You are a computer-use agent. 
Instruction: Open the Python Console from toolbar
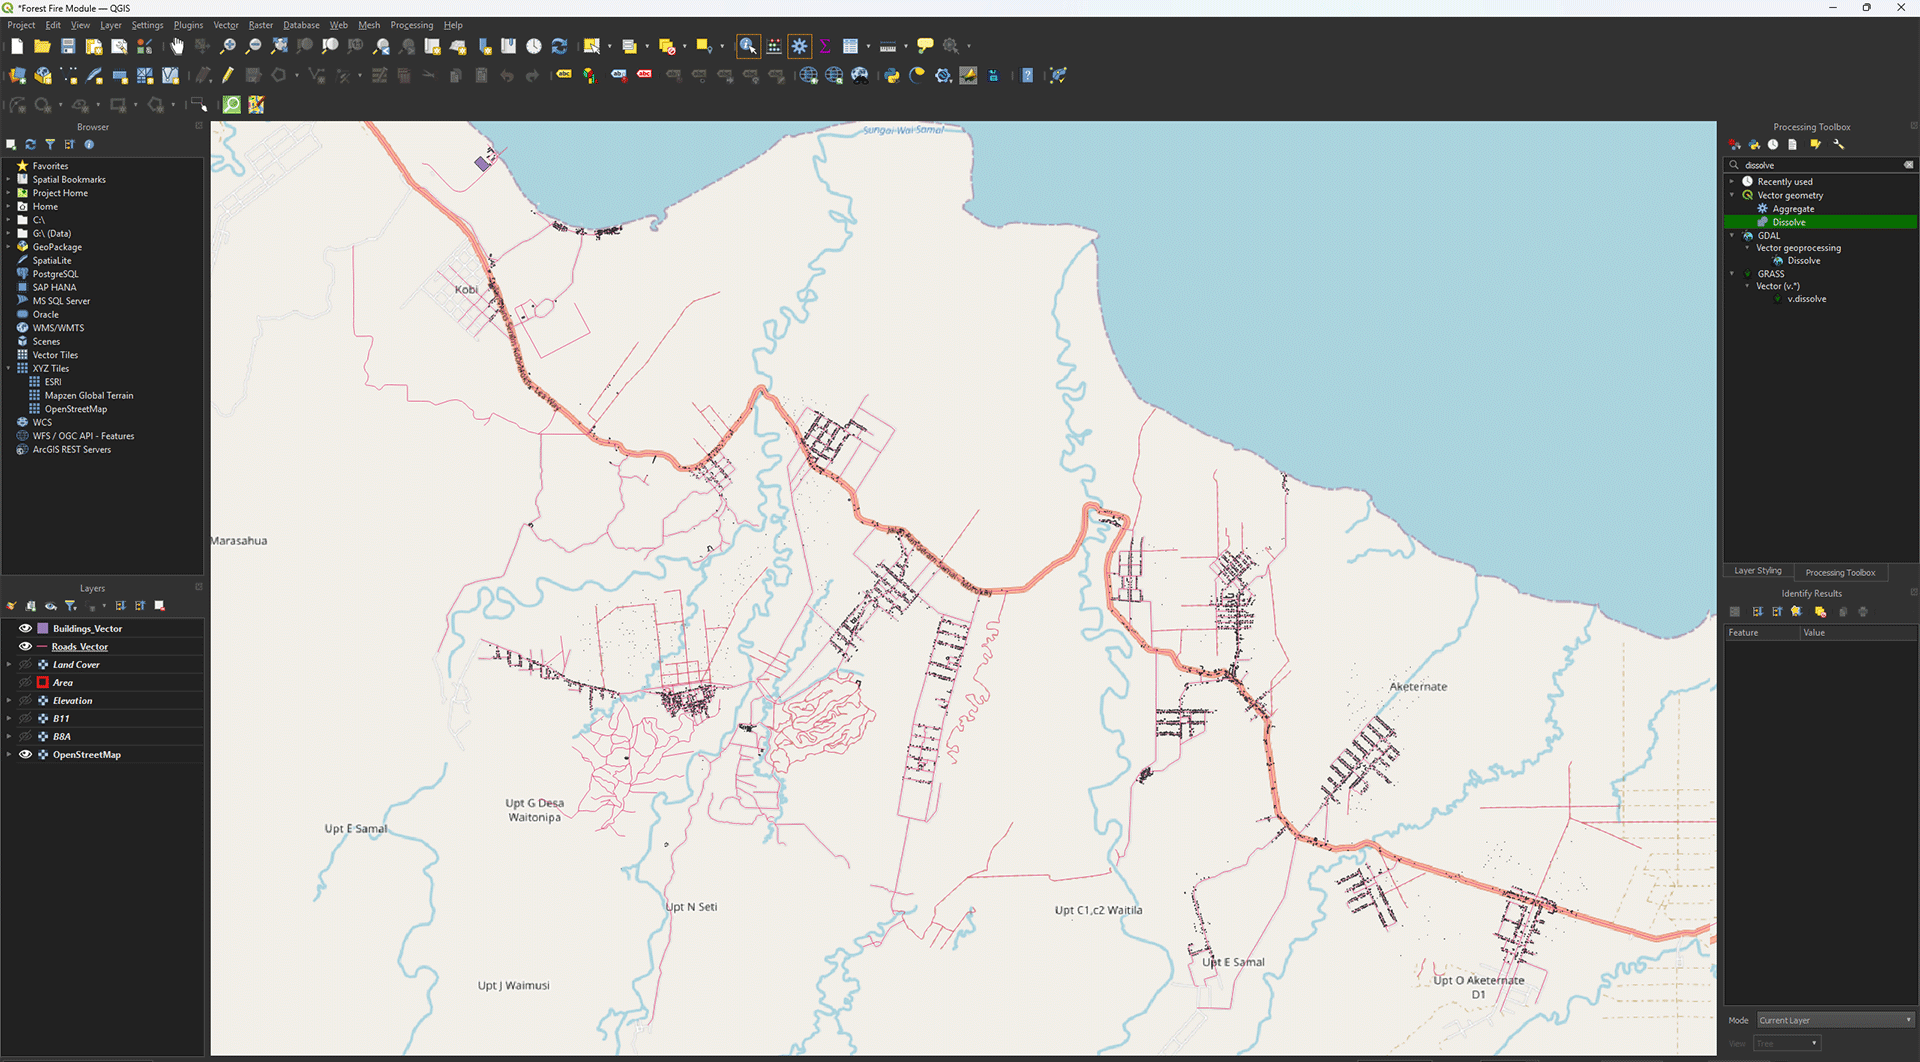click(891, 76)
